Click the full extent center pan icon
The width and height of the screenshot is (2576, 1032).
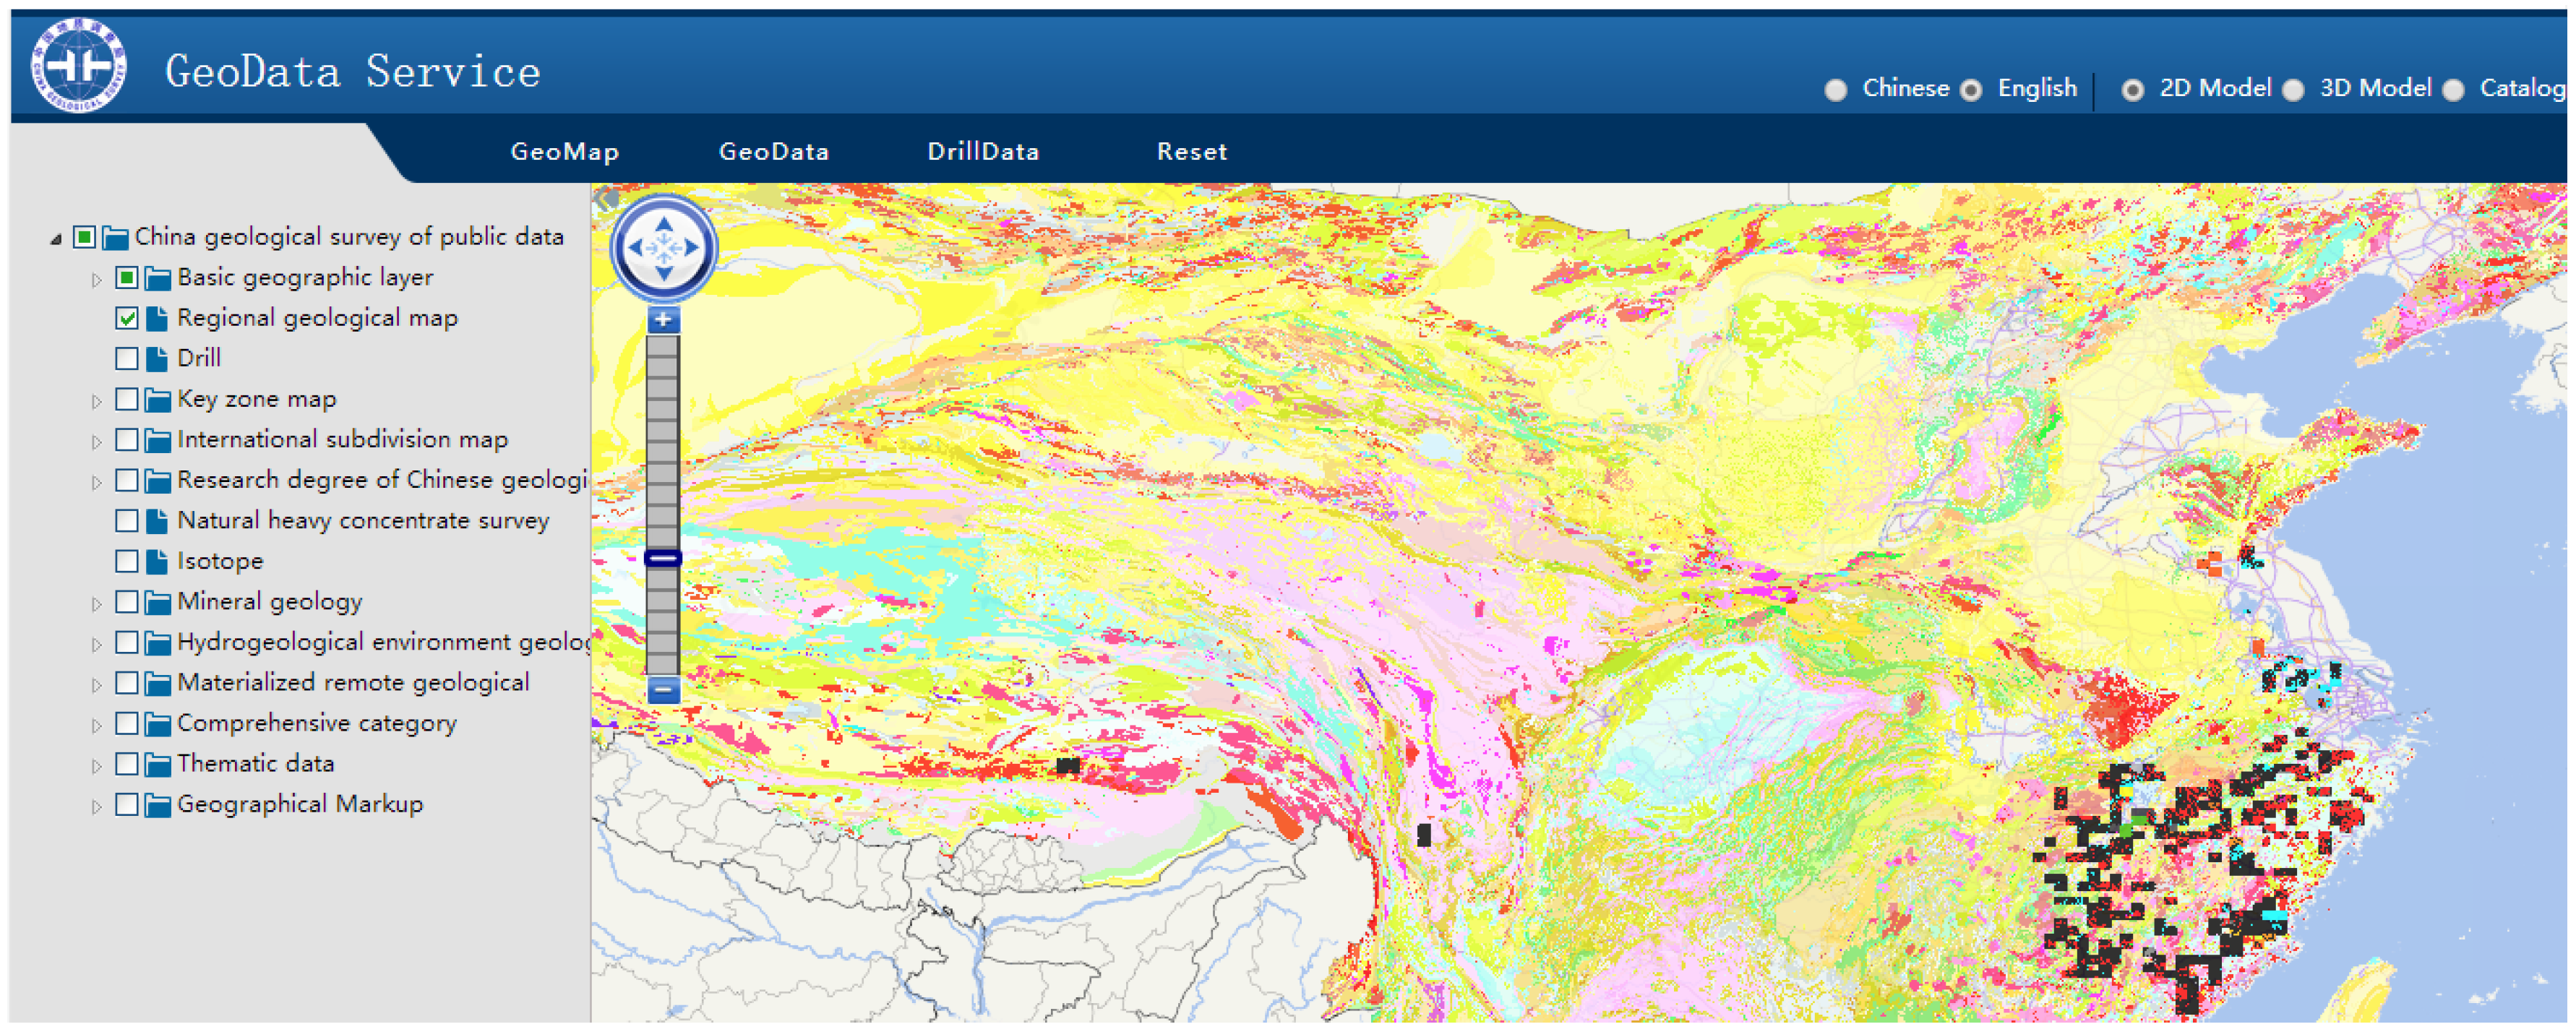click(663, 247)
